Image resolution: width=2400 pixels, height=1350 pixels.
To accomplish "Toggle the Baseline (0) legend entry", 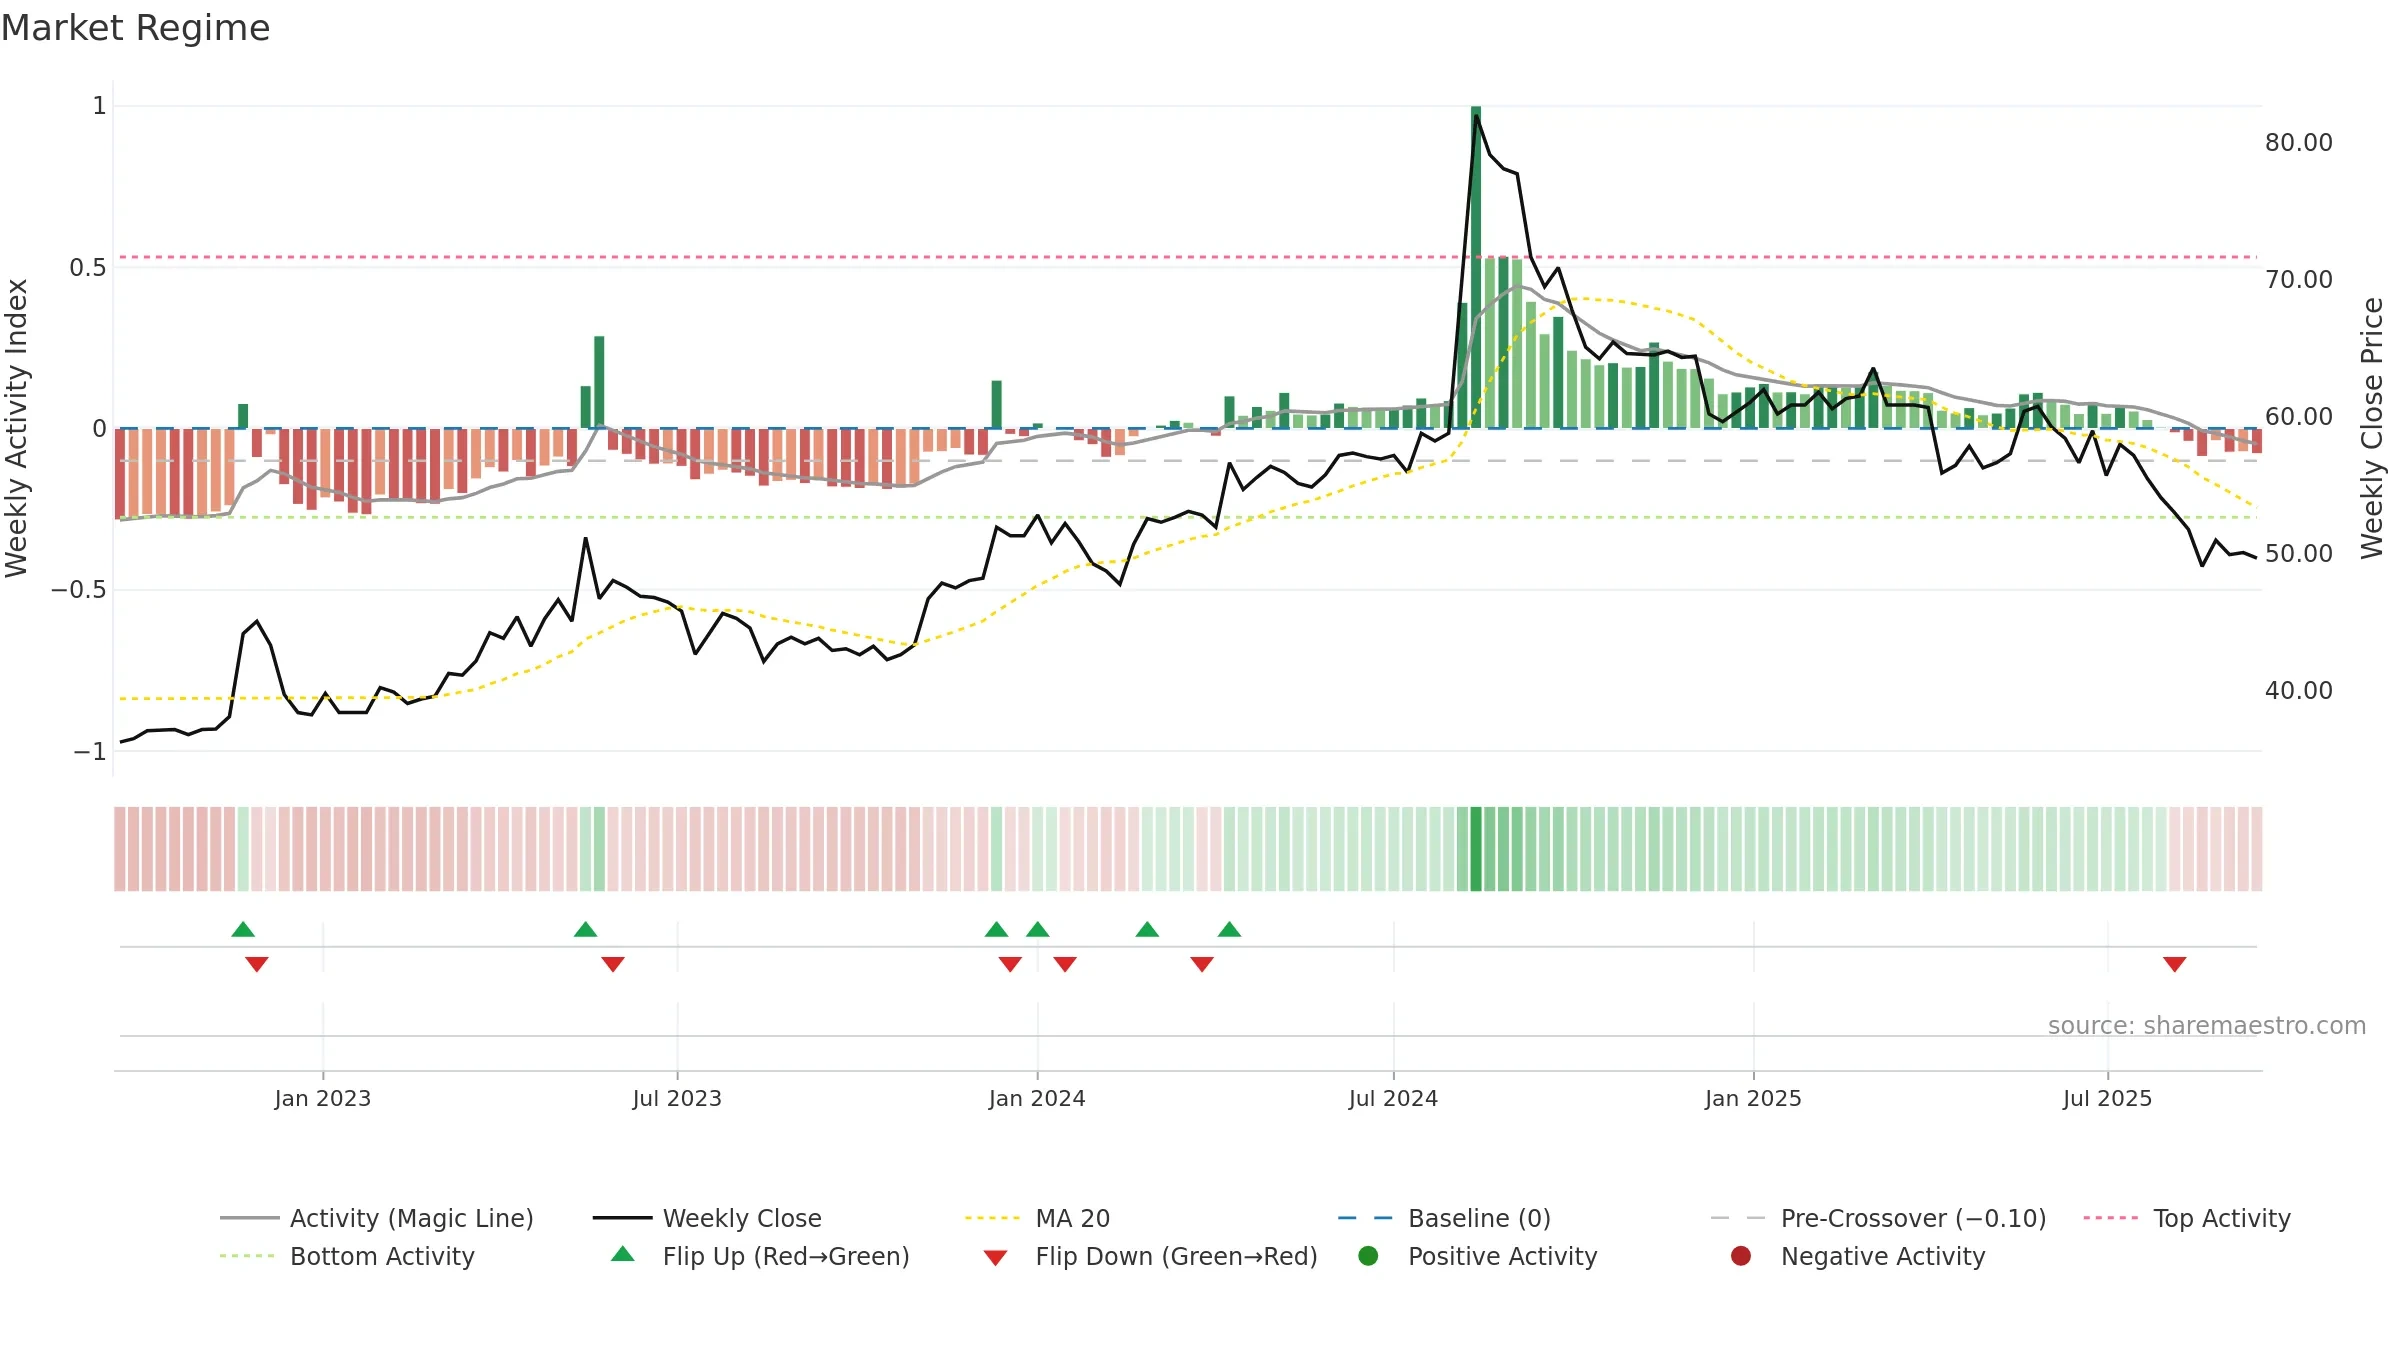I will (x=1444, y=1218).
